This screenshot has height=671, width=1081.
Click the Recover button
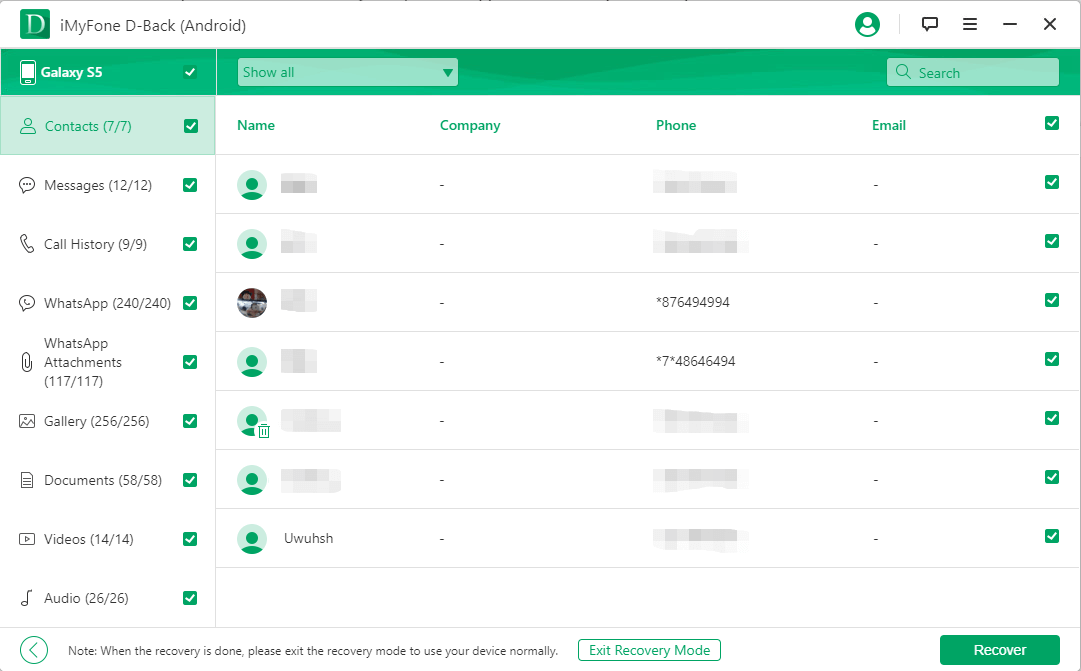coord(1000,650)
